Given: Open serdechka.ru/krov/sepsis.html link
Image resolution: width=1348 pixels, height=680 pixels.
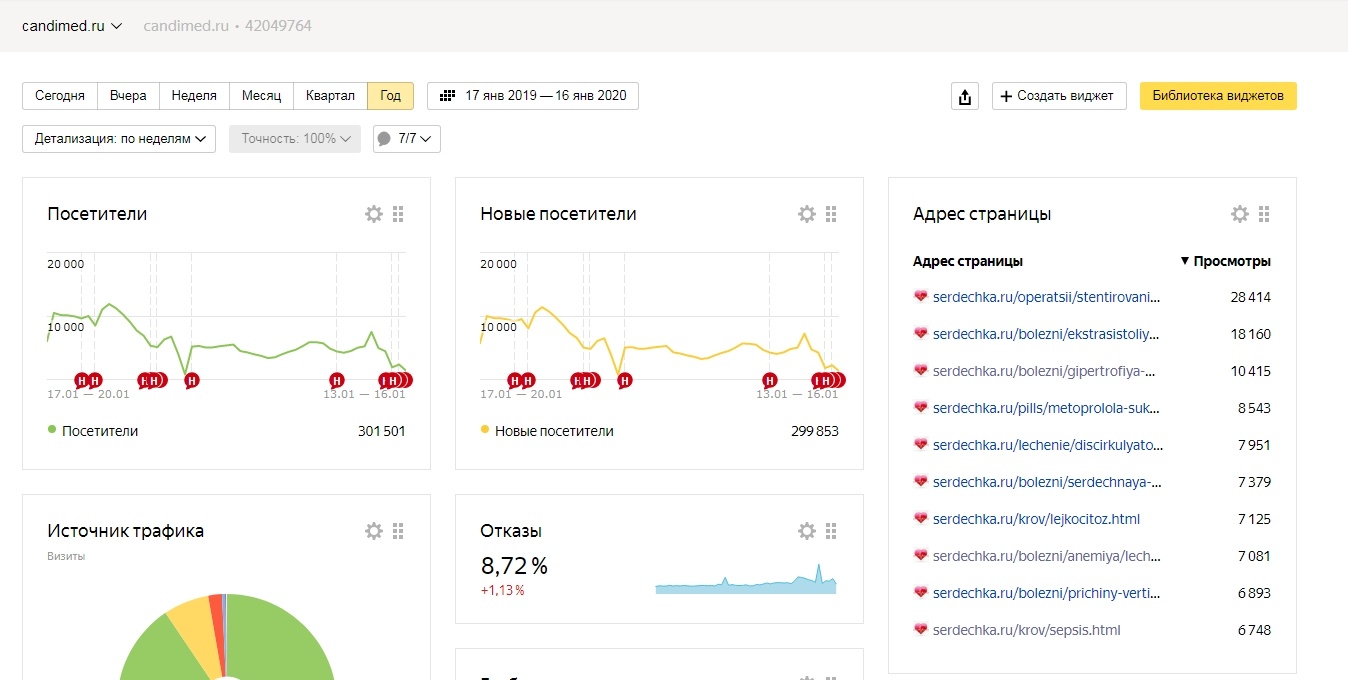Looking at the screenshot, I should coord(1026,630).
